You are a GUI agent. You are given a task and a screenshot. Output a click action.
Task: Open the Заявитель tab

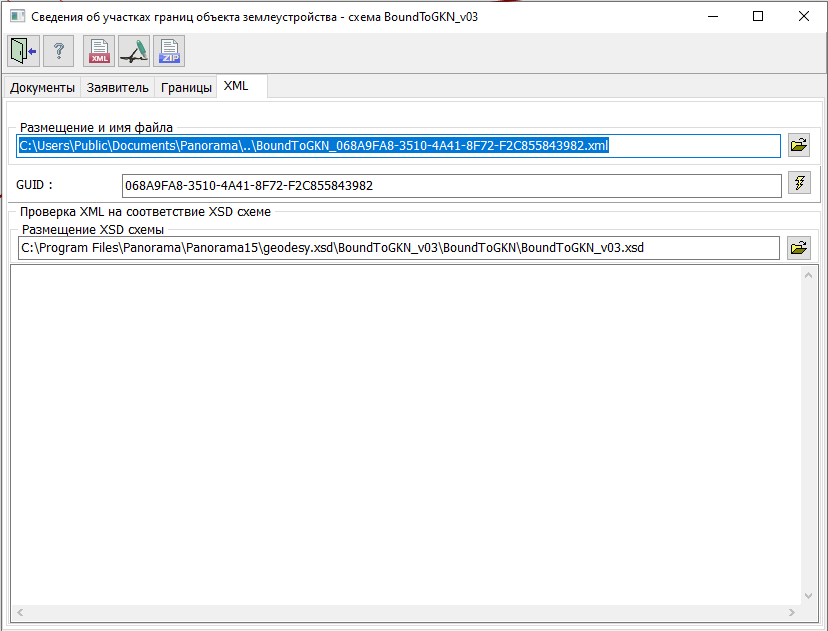coord(118,88)
